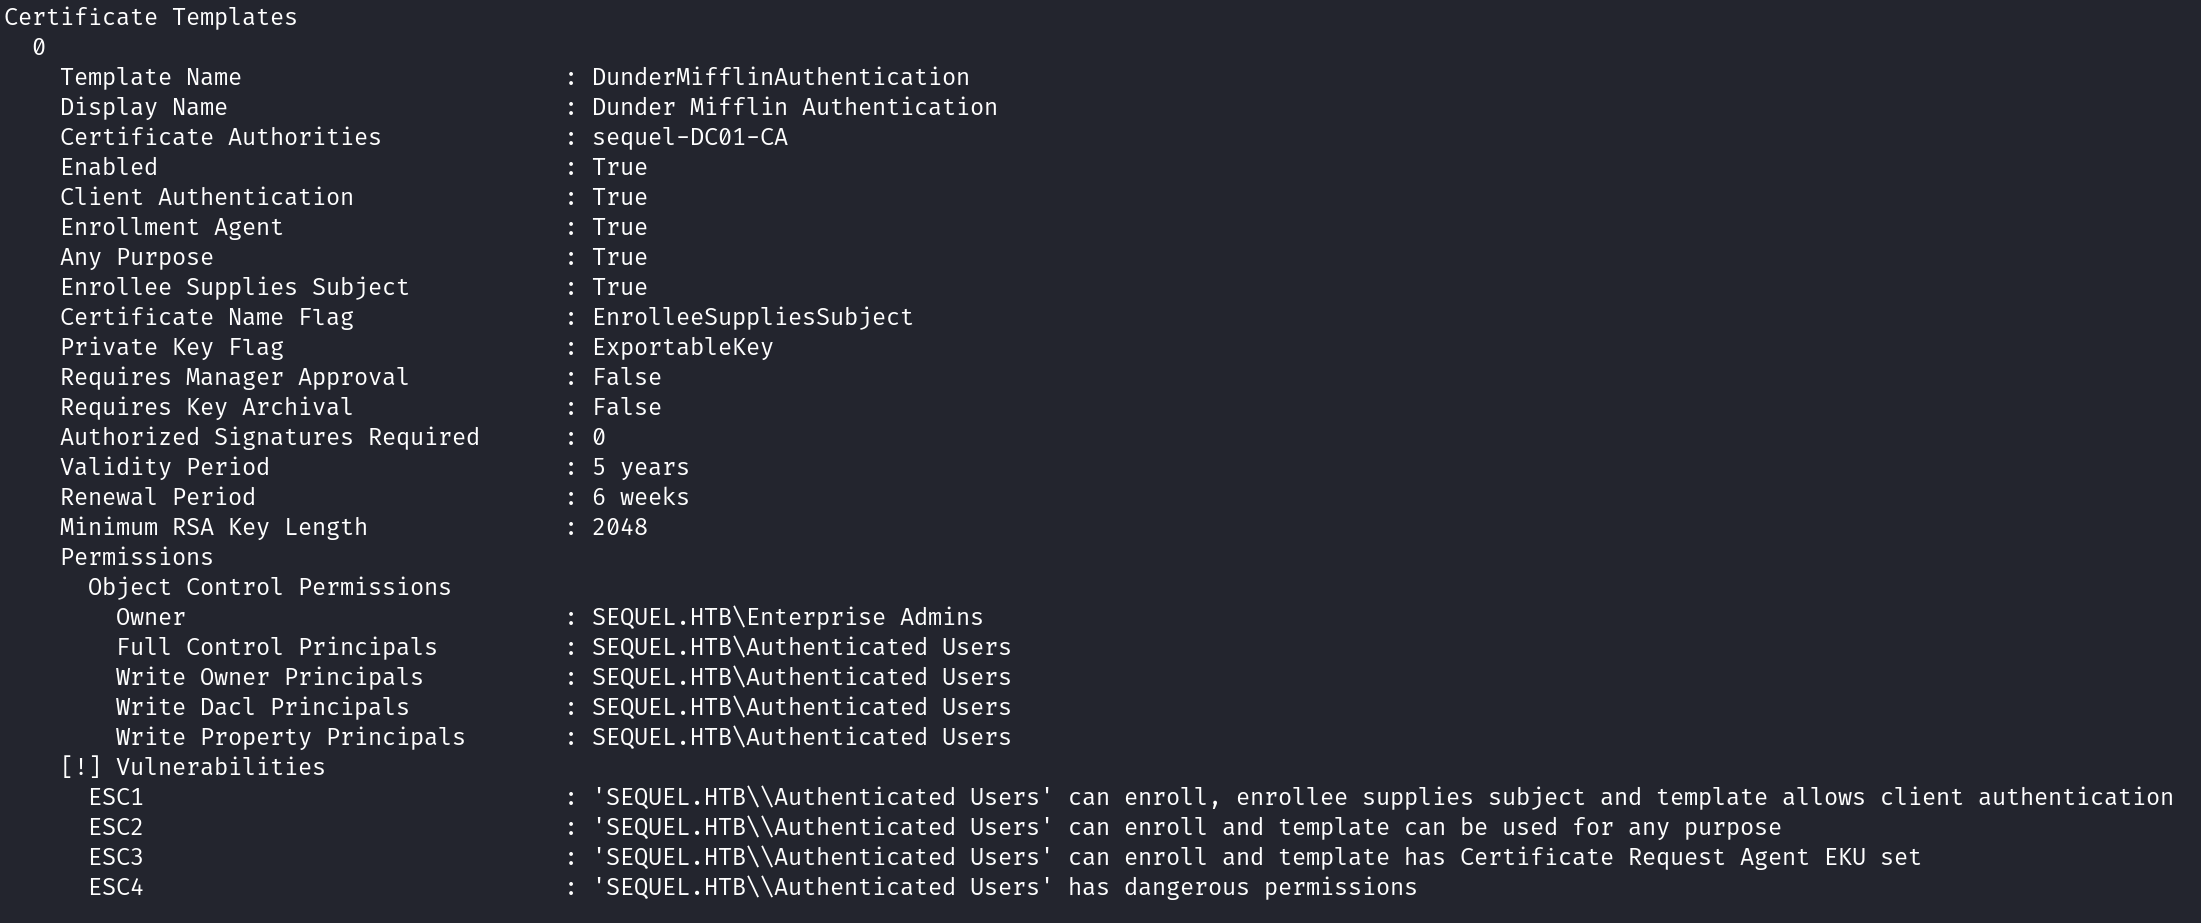Click the Certificate Templates heading

[151, 17]
